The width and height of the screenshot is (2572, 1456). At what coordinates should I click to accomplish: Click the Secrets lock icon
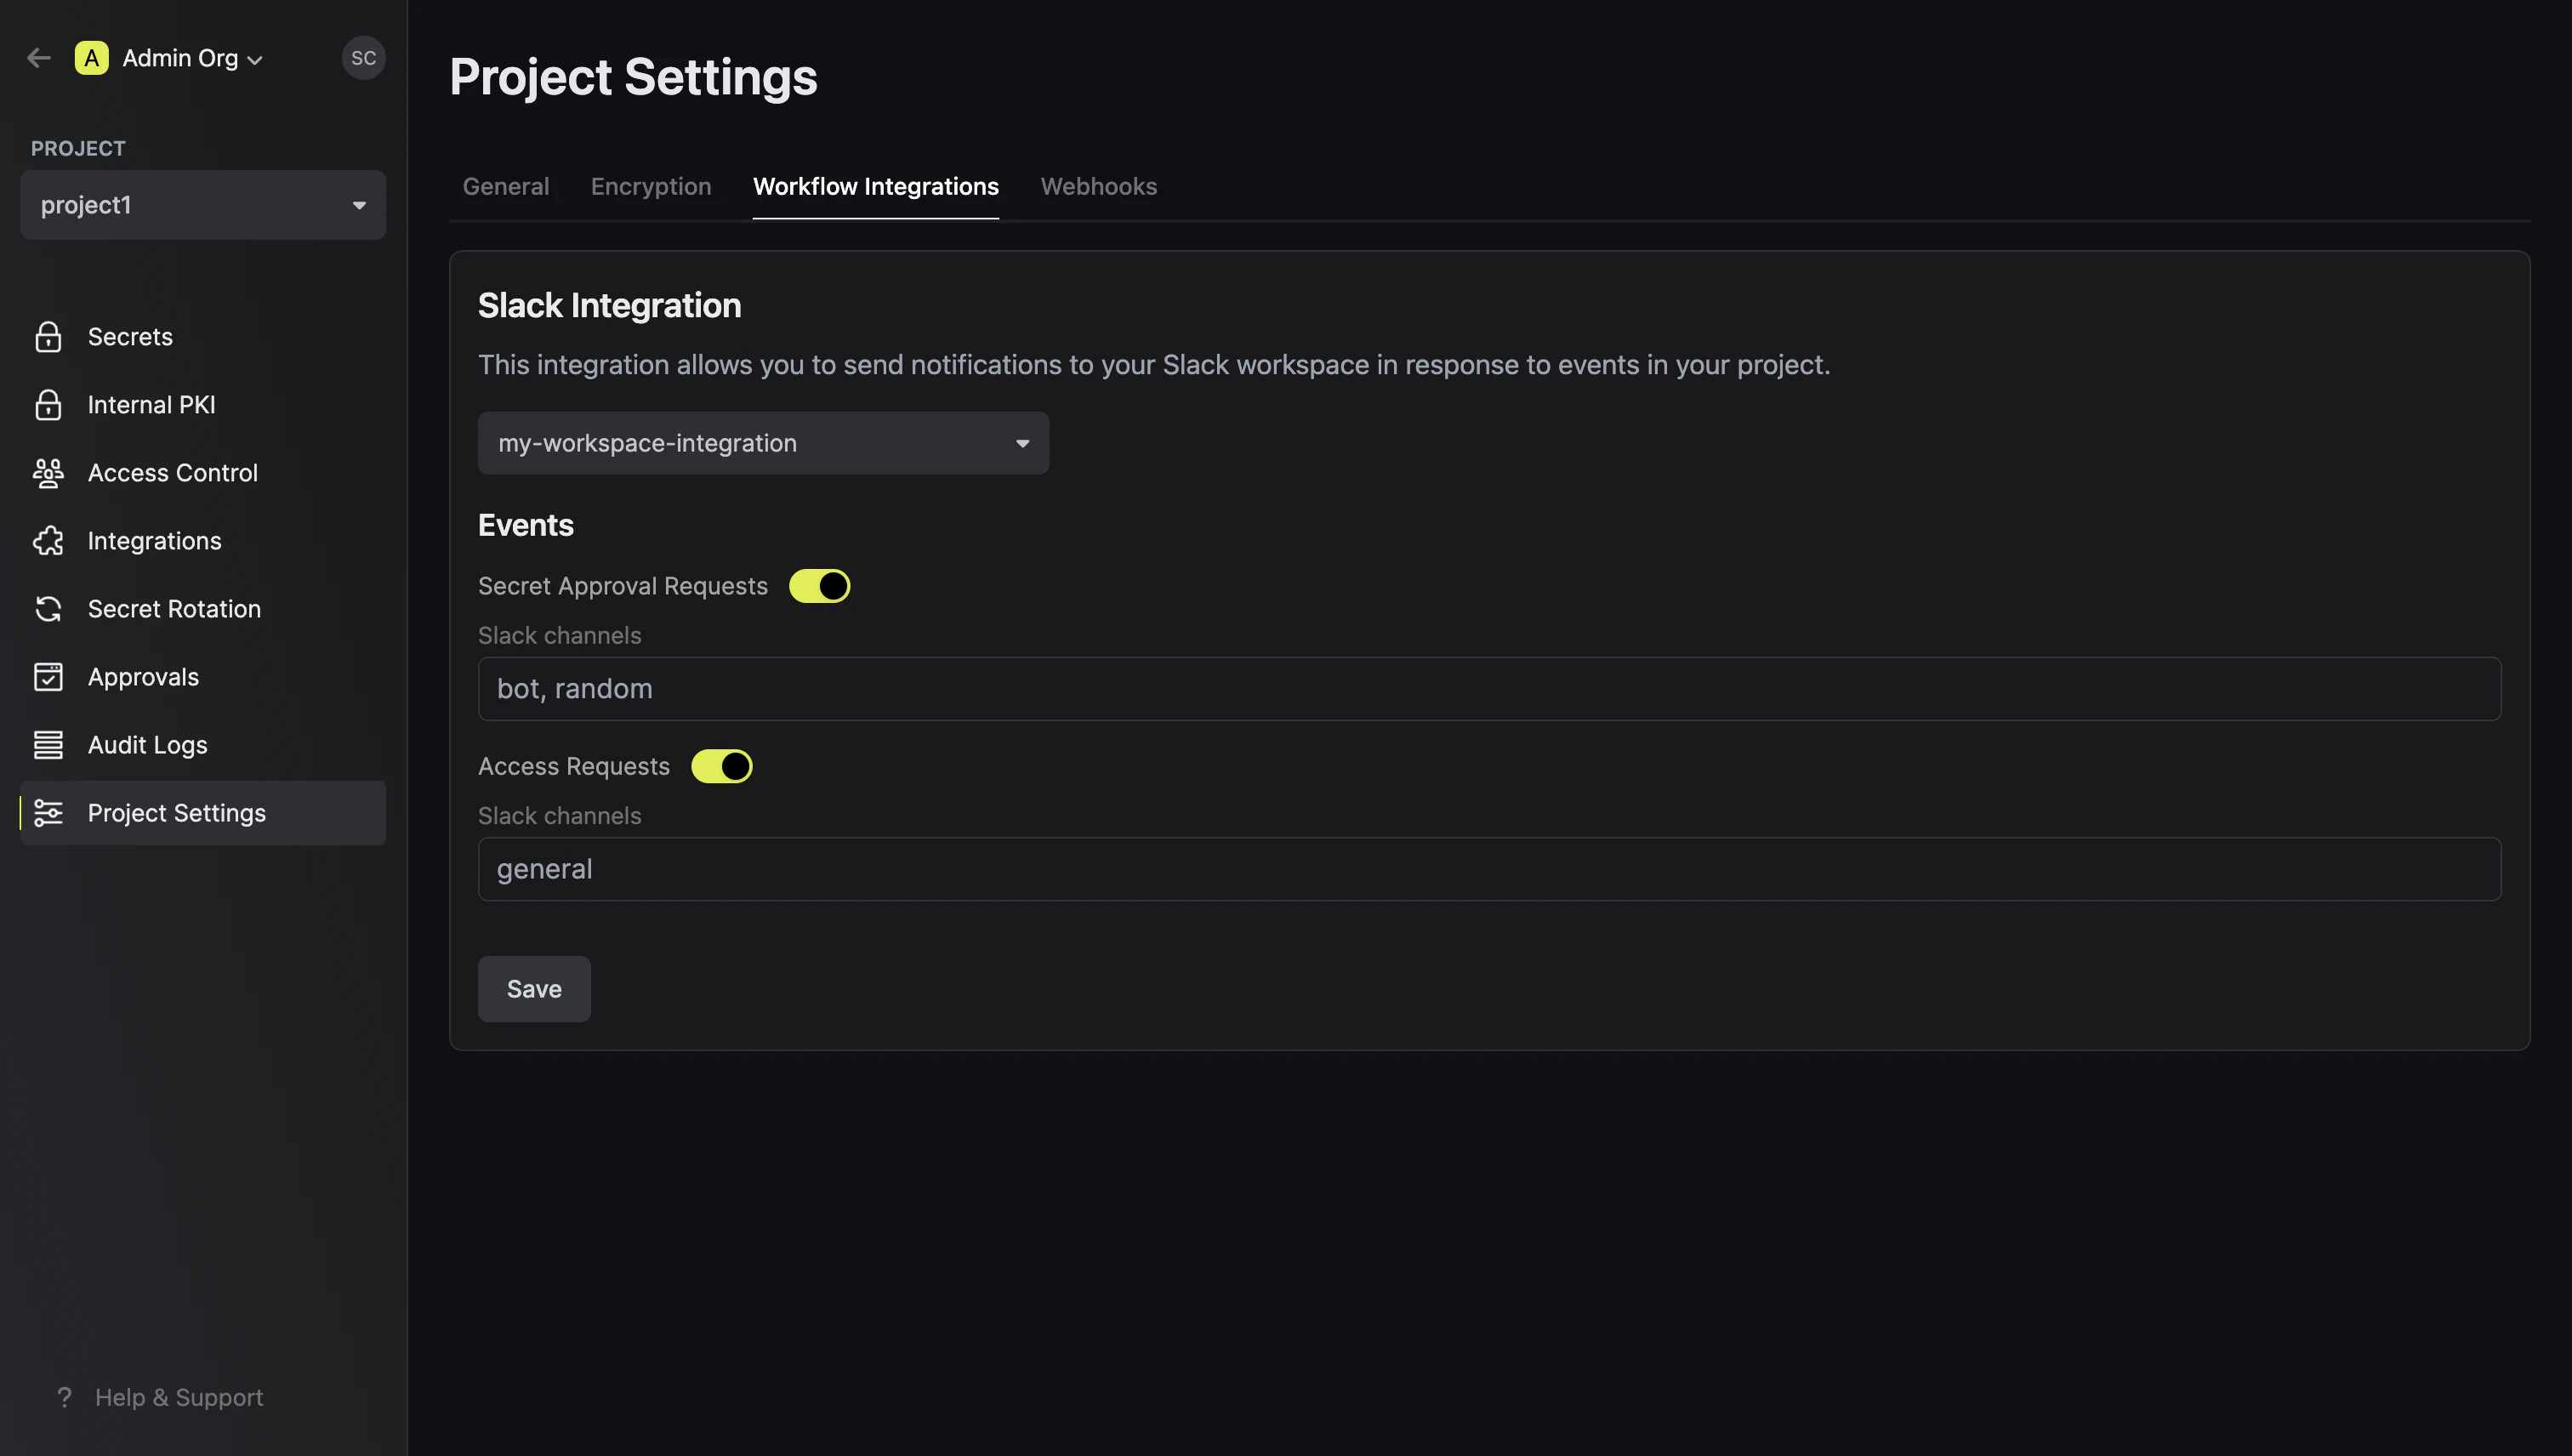coord(48,337)
